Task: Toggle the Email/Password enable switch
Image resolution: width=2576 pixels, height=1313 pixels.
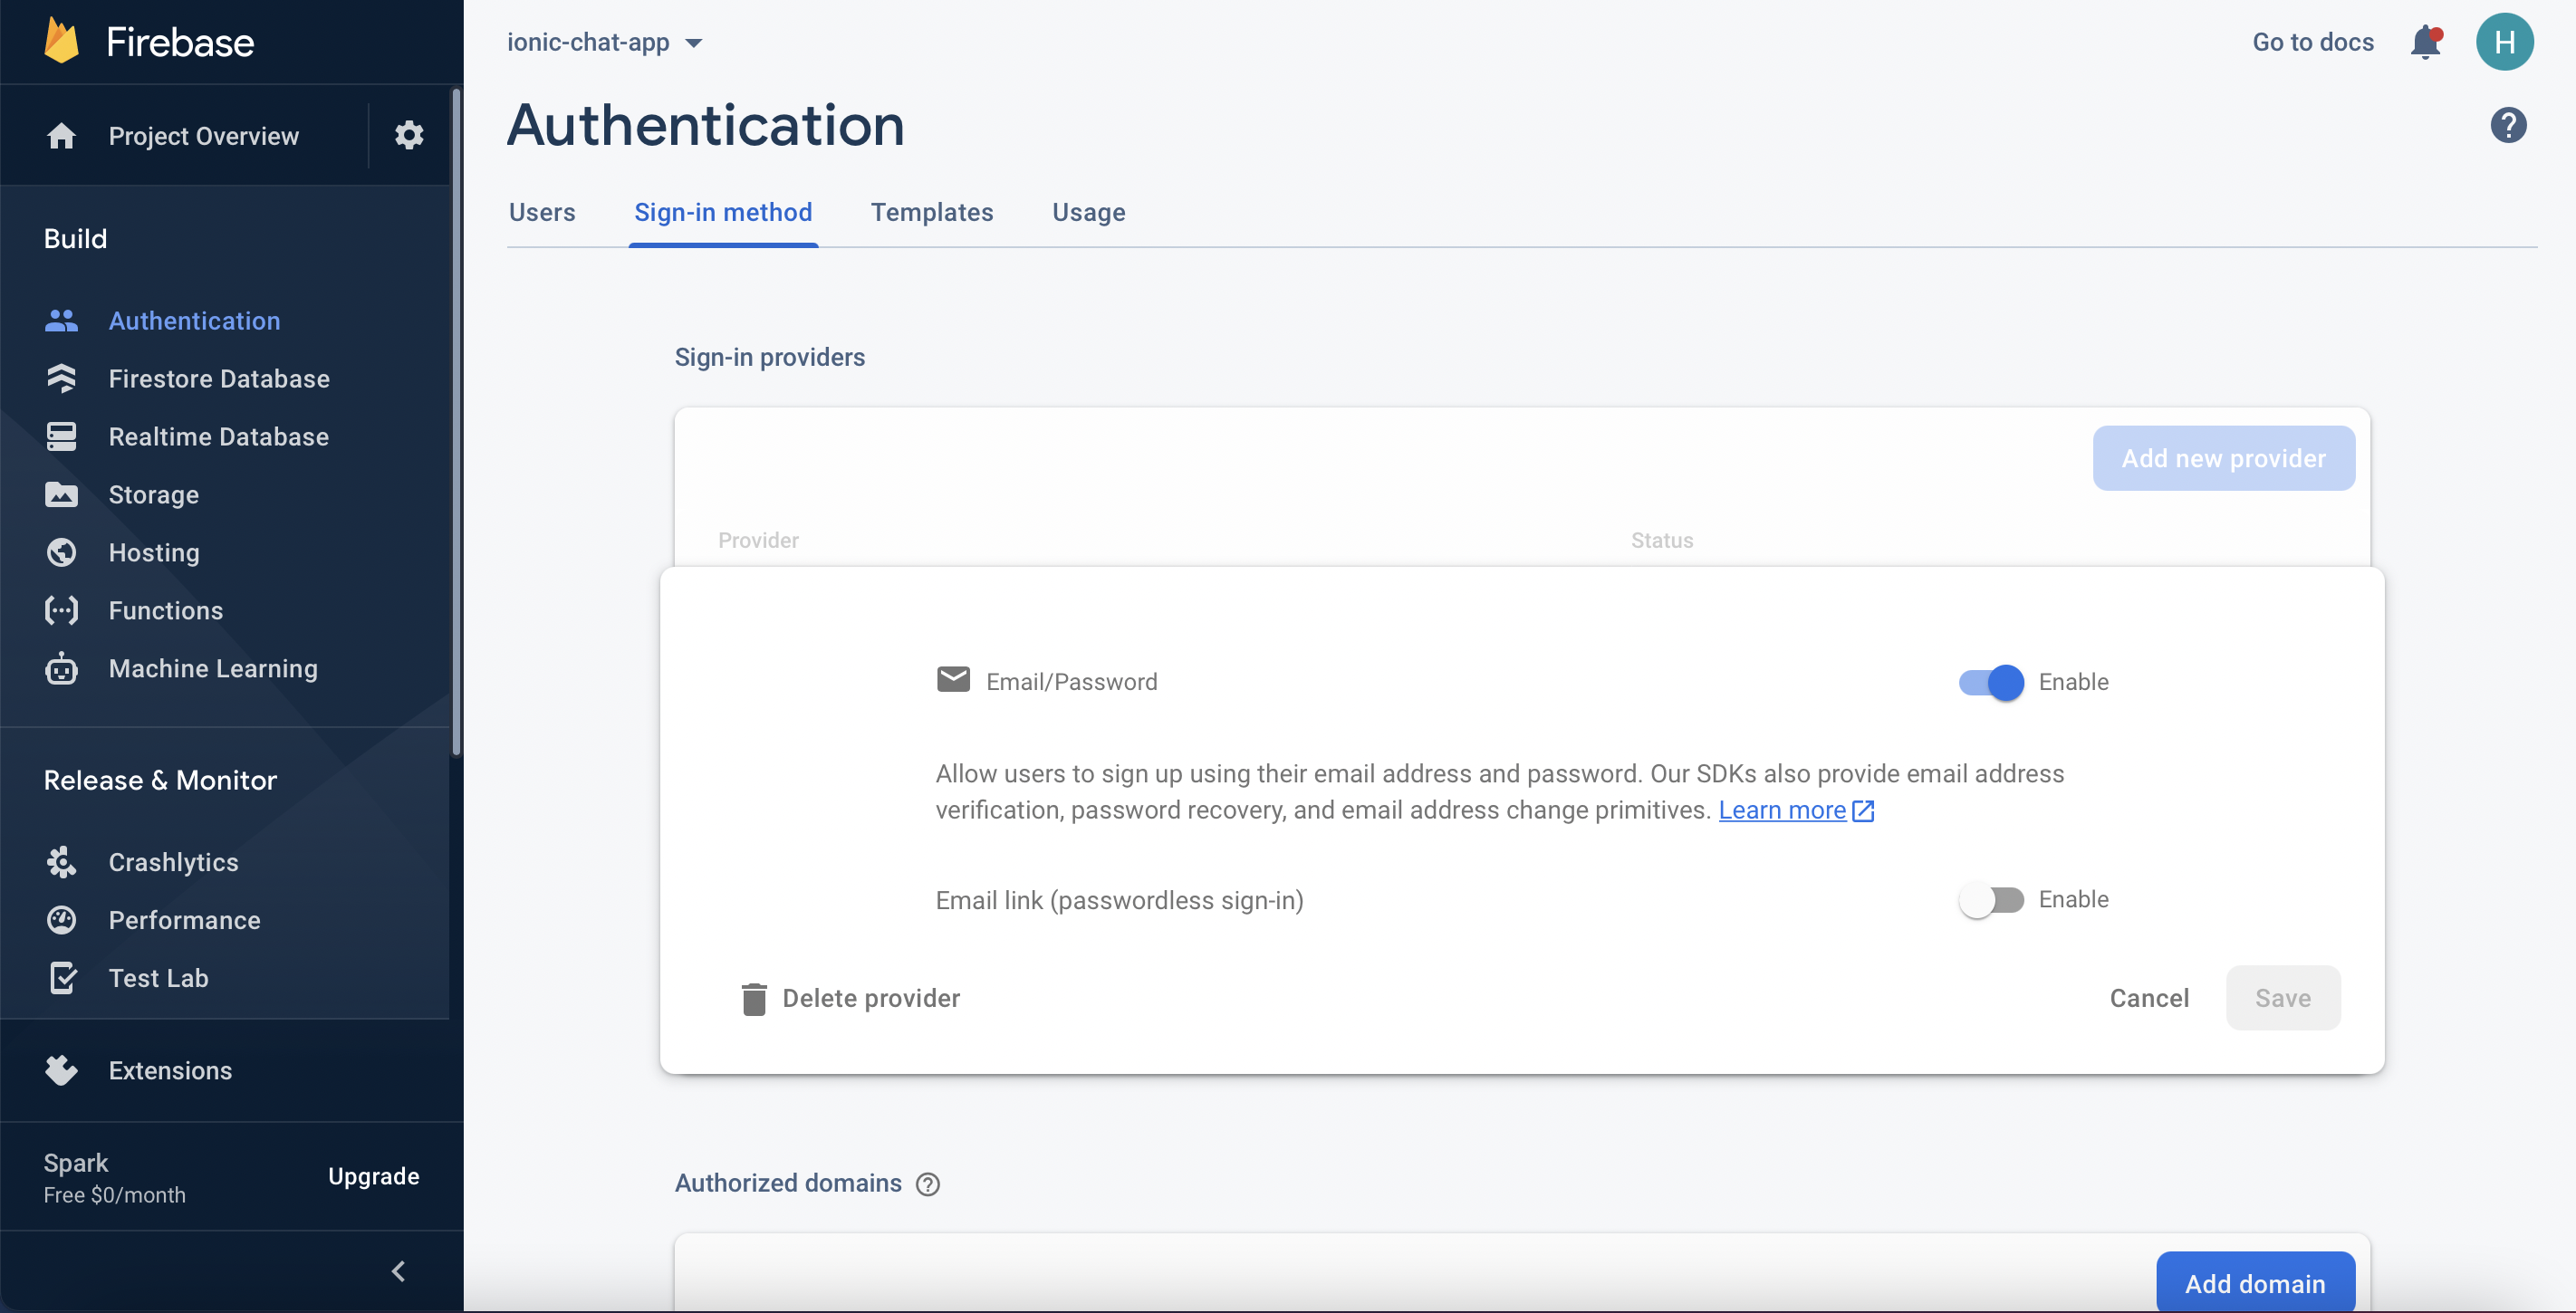Action: [1991, 682]
